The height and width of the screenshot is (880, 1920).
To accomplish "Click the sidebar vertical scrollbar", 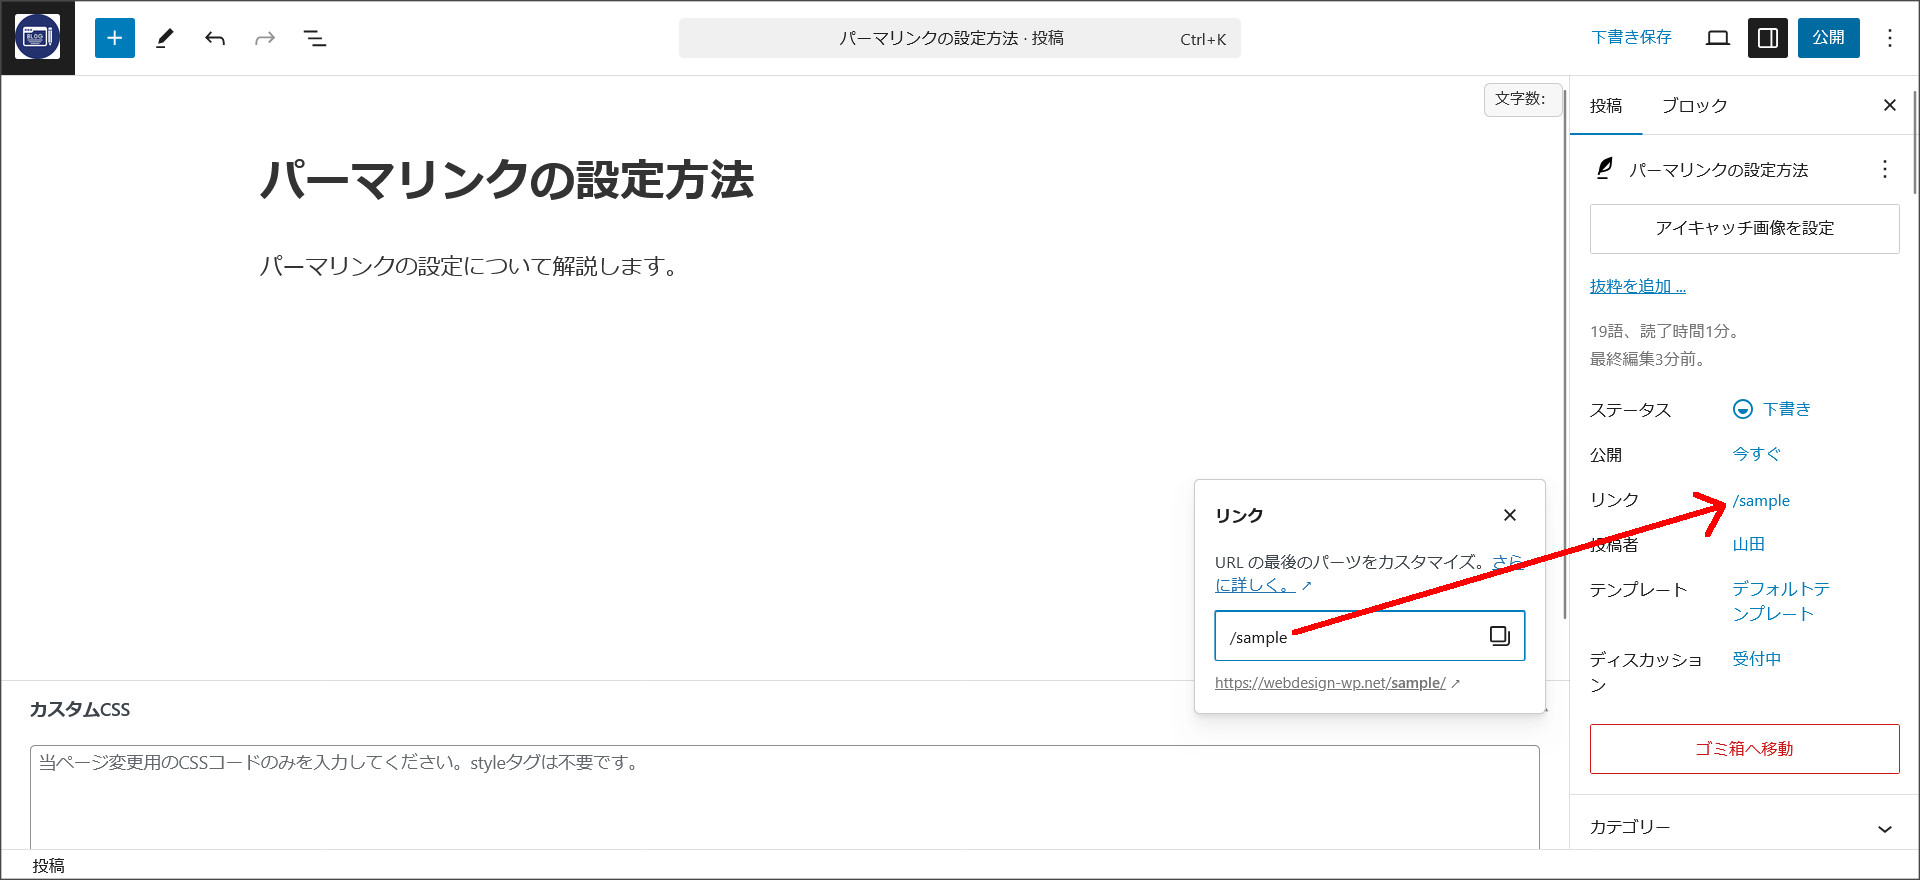I will (x=1915, y=140).
